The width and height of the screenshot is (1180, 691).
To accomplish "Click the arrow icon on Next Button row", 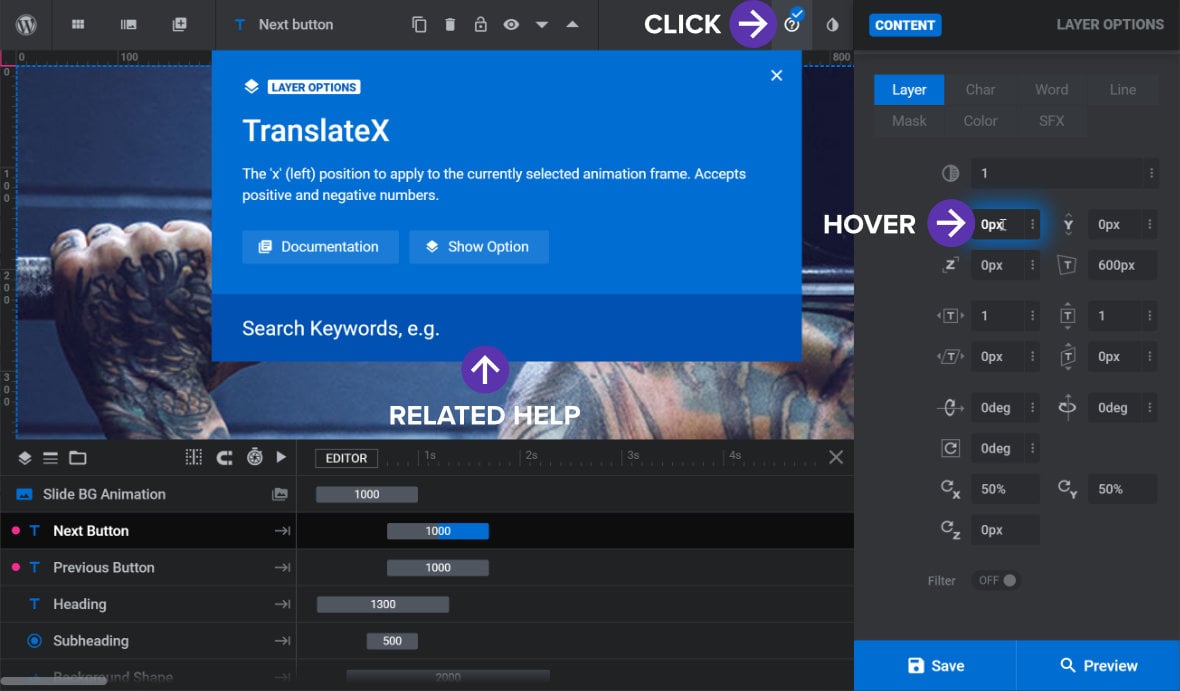I will coord(282,531).
